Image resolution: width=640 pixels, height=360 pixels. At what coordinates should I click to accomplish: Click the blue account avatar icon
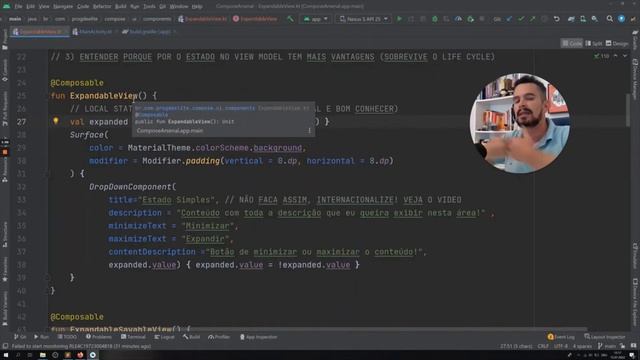[621, 19]
